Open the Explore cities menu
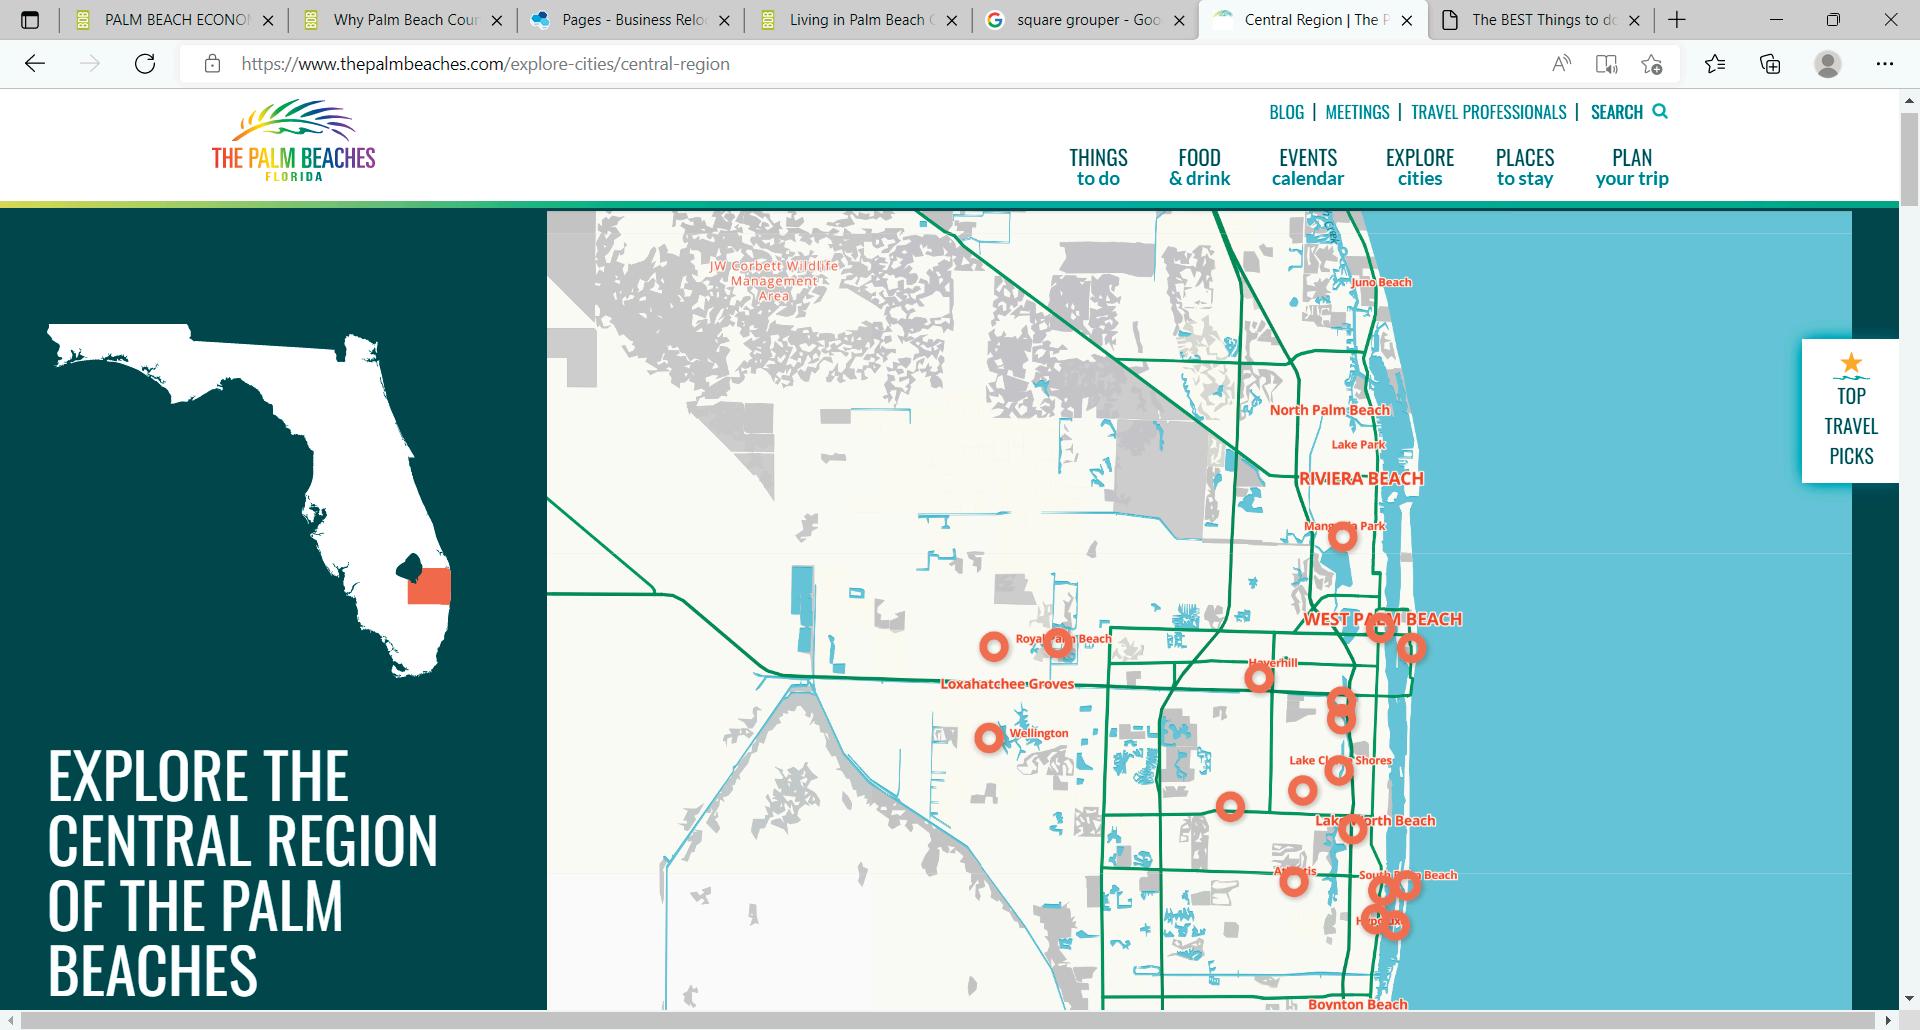Image resolution: width=1920 pixels, height=1030 pixels. 1420,167
